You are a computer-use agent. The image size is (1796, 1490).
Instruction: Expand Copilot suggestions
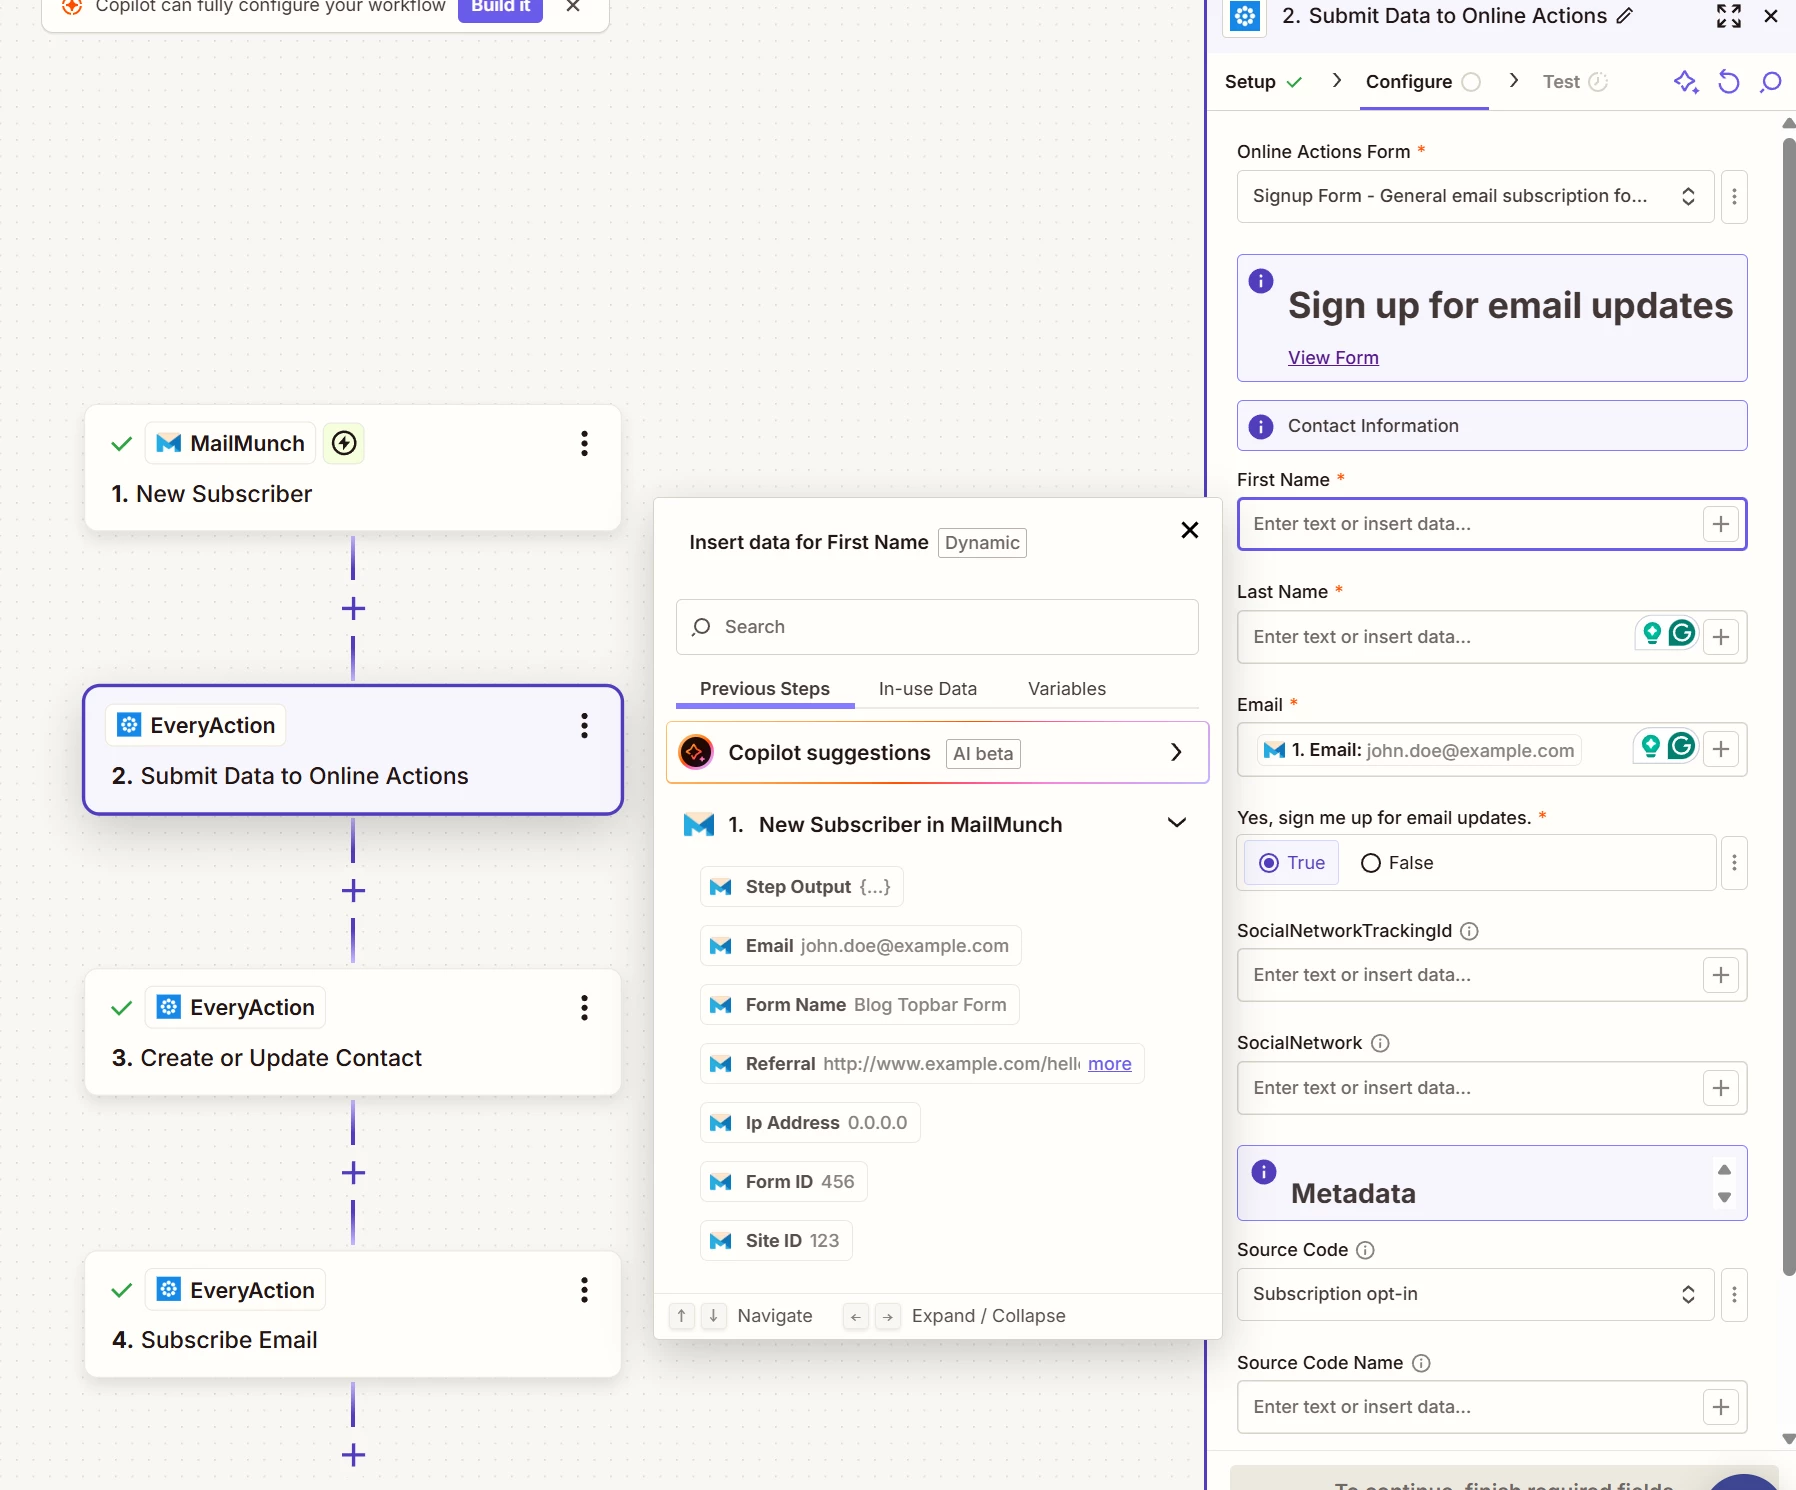coord(937,753)
